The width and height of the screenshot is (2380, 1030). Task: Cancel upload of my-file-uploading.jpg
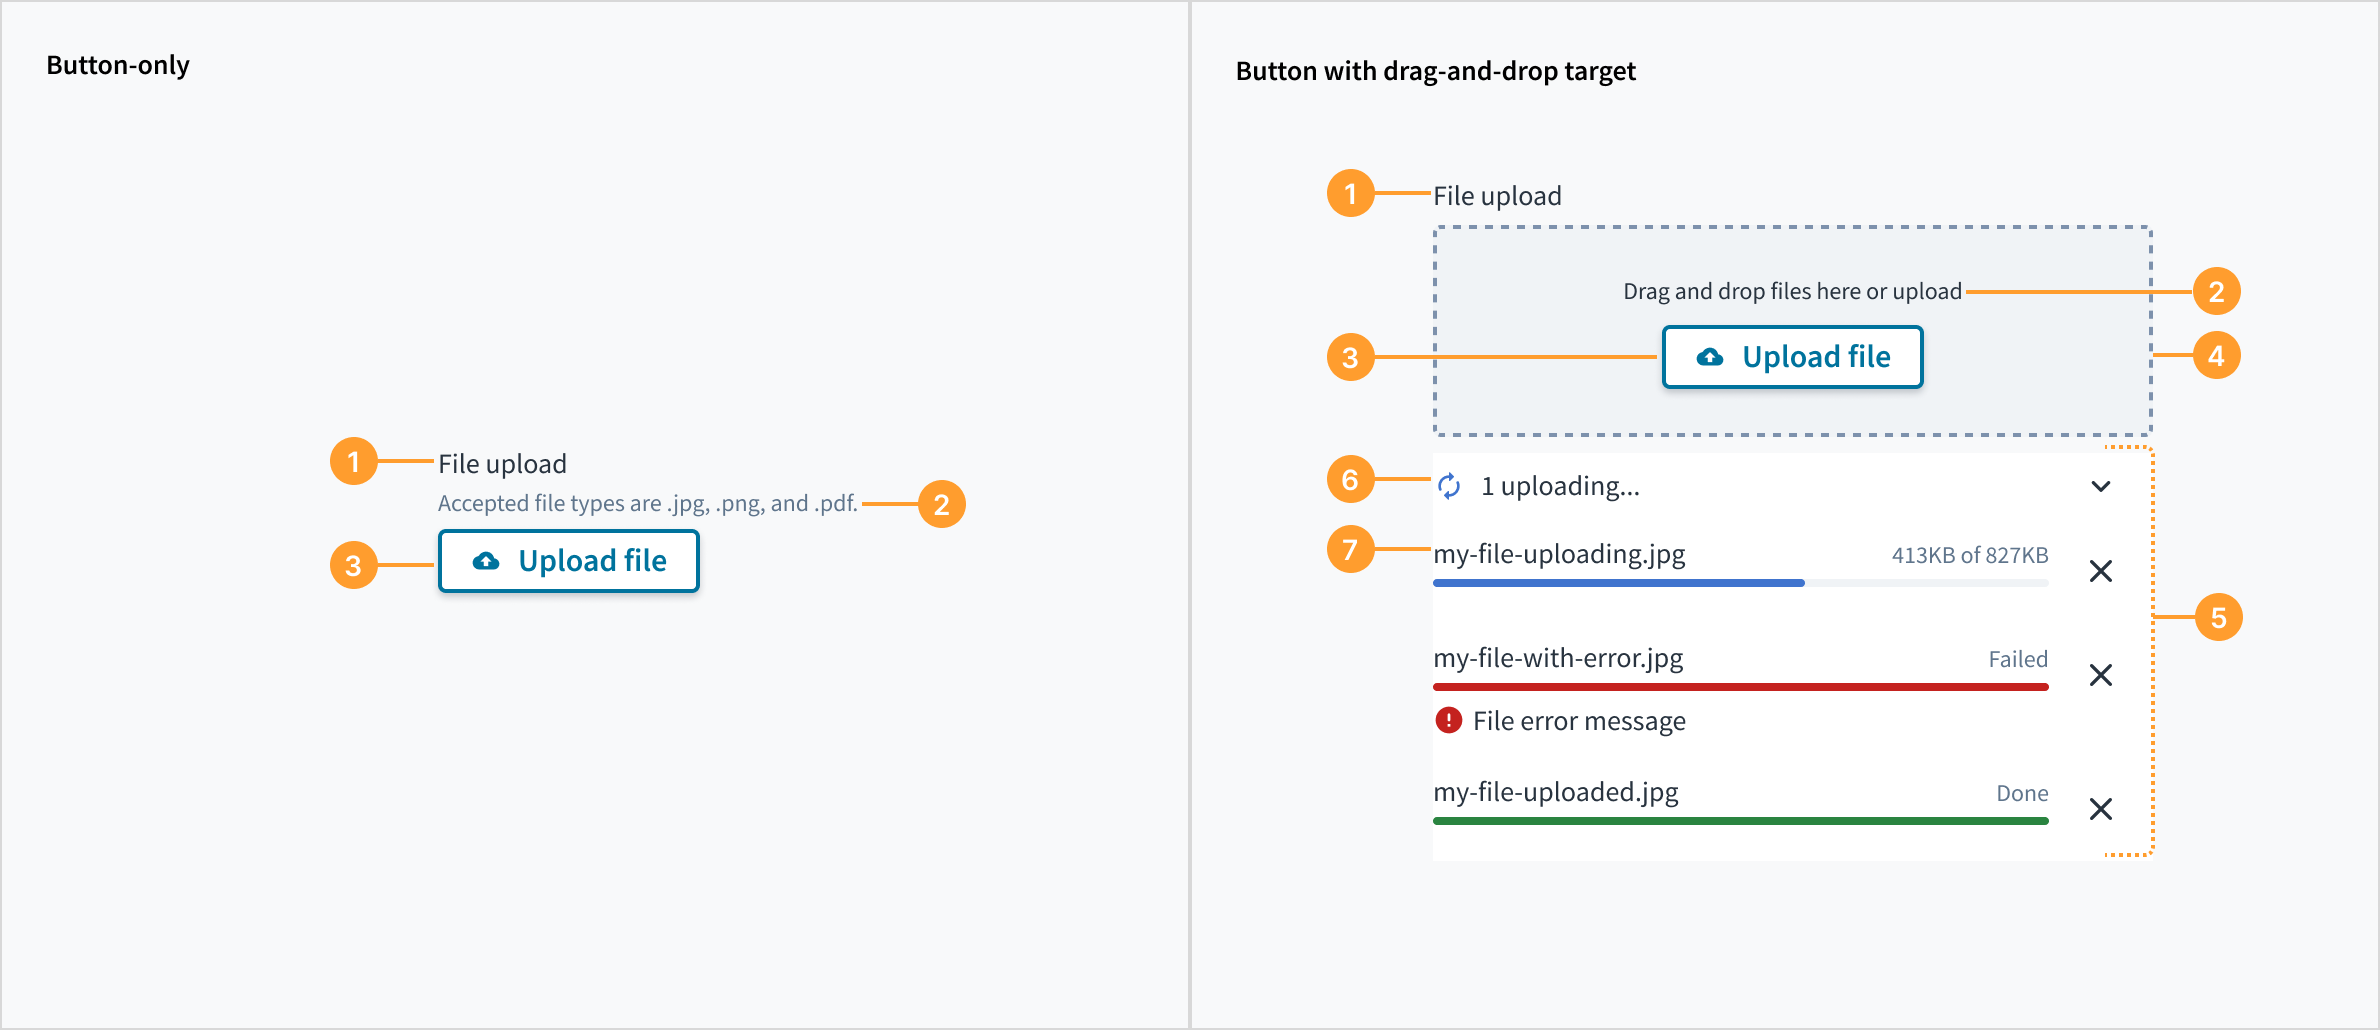tap(2101, 571)
